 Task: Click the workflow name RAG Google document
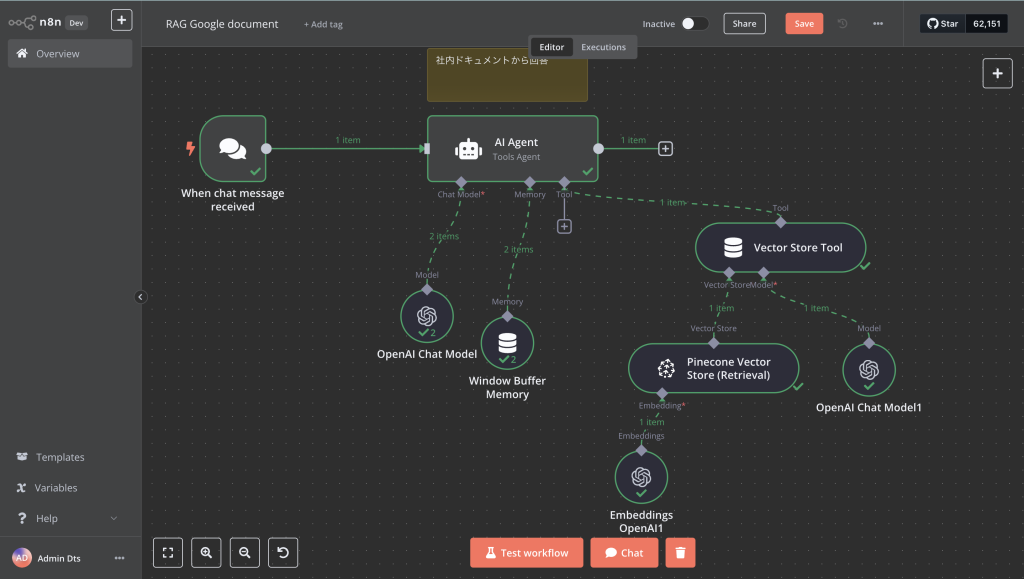222,24
